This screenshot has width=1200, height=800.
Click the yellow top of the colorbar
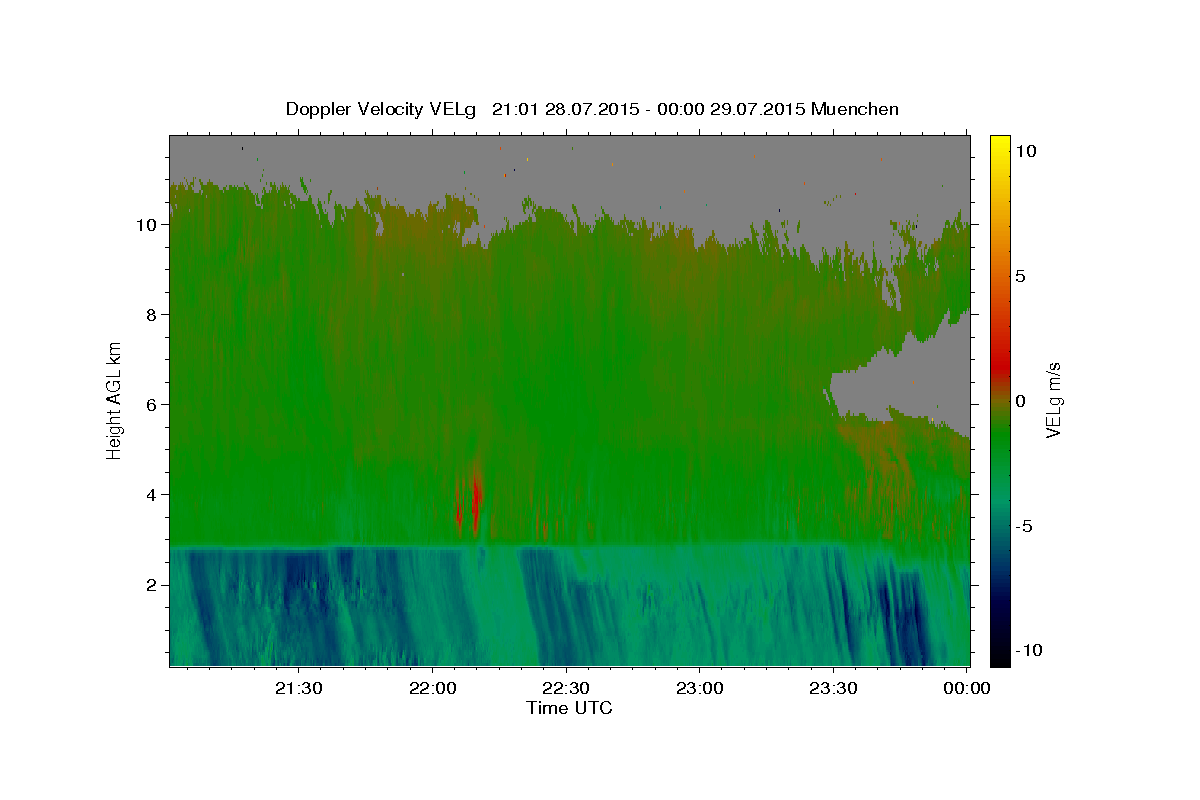coord(1000,142)
